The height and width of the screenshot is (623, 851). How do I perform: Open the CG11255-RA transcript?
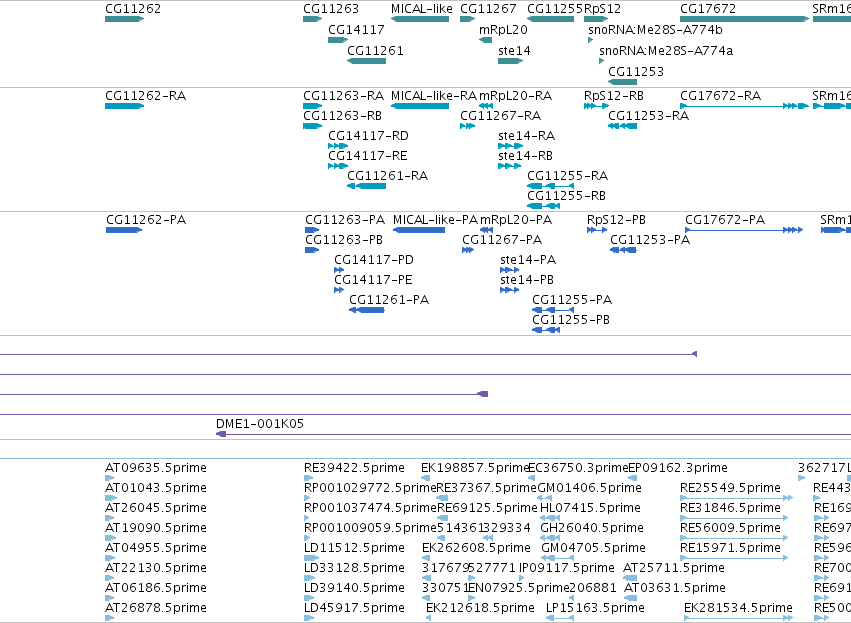click(x=550, y=186)
